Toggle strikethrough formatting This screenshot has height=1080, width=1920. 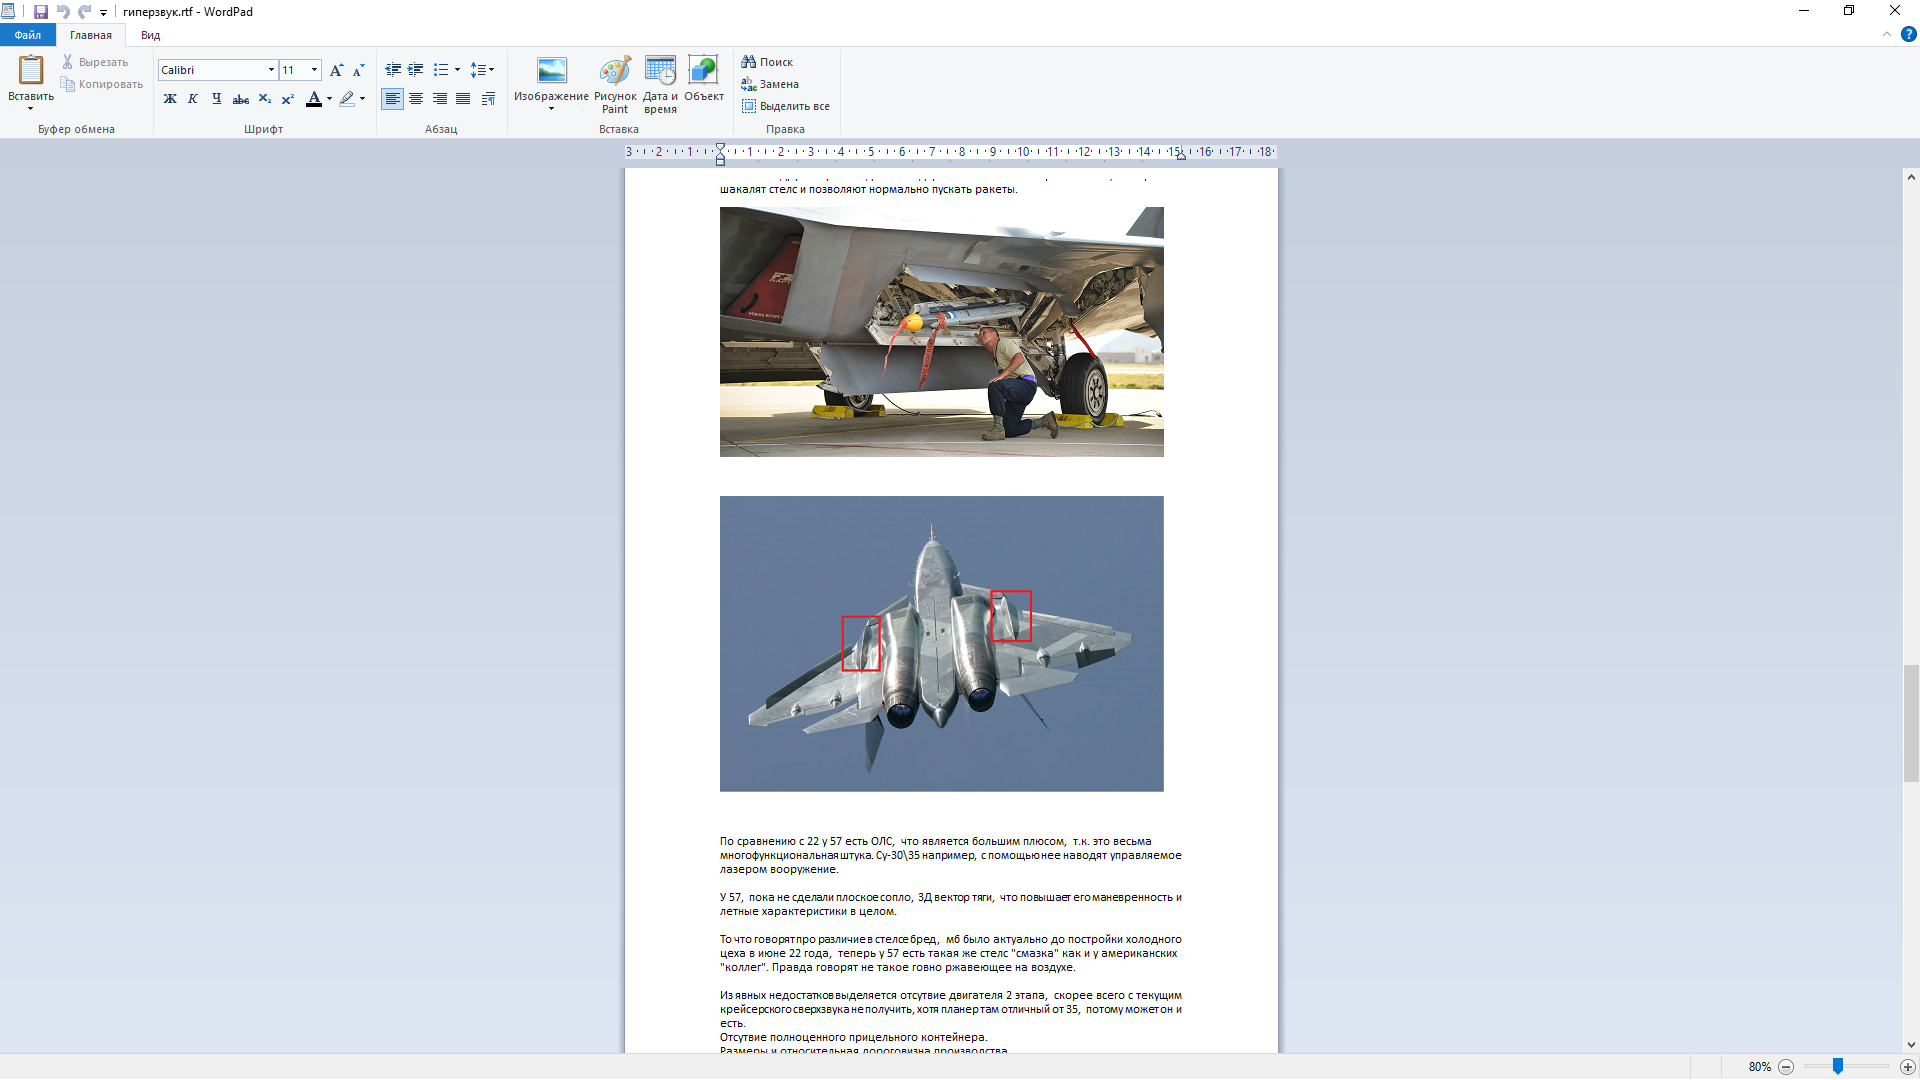tap(241, 99)
